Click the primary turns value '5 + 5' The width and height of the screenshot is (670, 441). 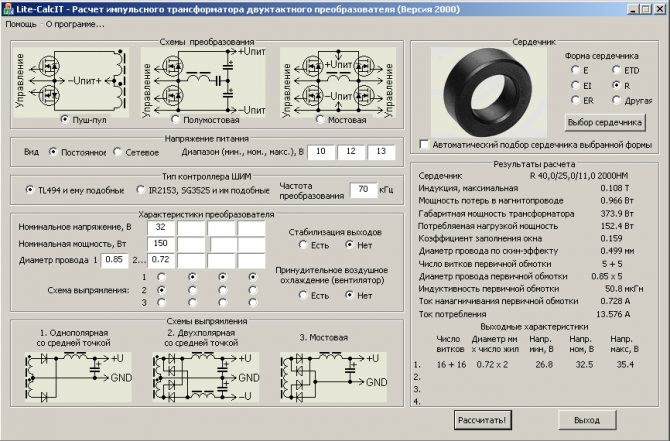612,264
